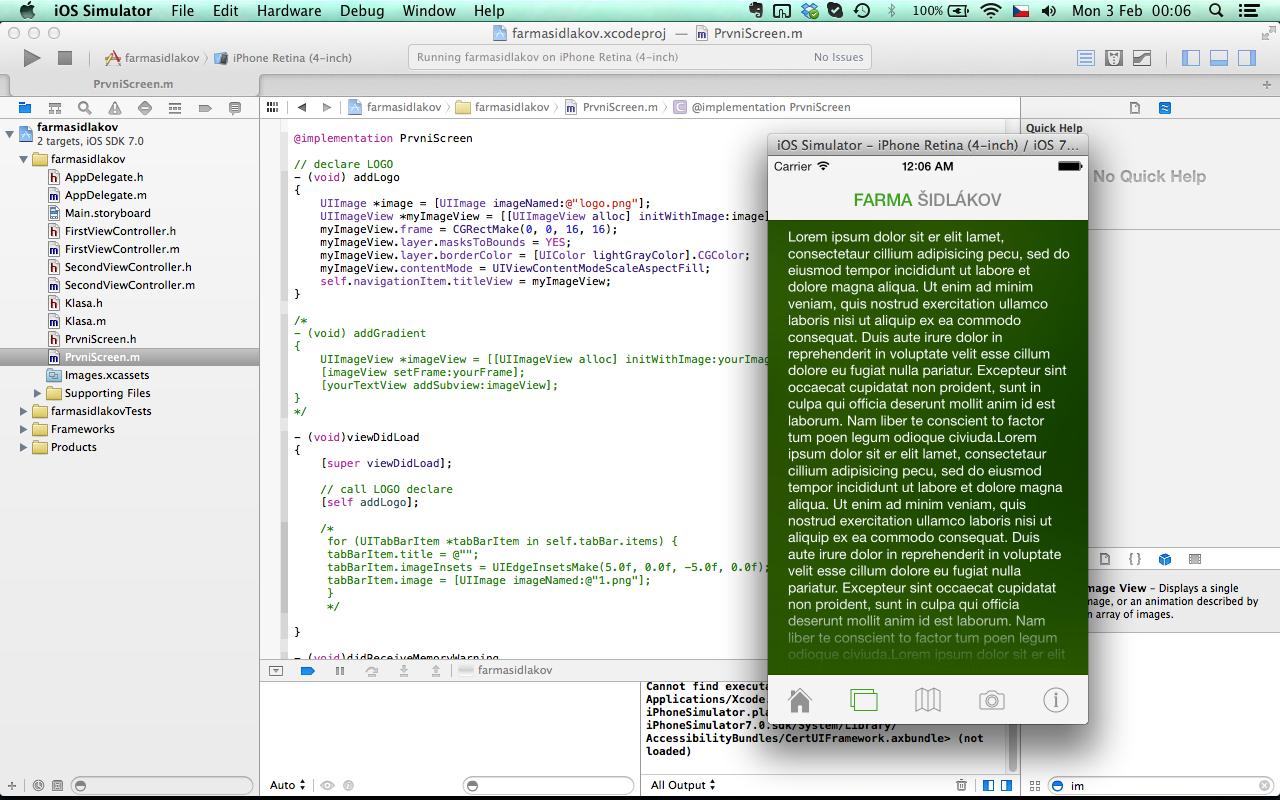Toggle the Utilities pane visibility
Image resolution: width=1280 pixels, height=800 pixels.
coord(1246,58)
